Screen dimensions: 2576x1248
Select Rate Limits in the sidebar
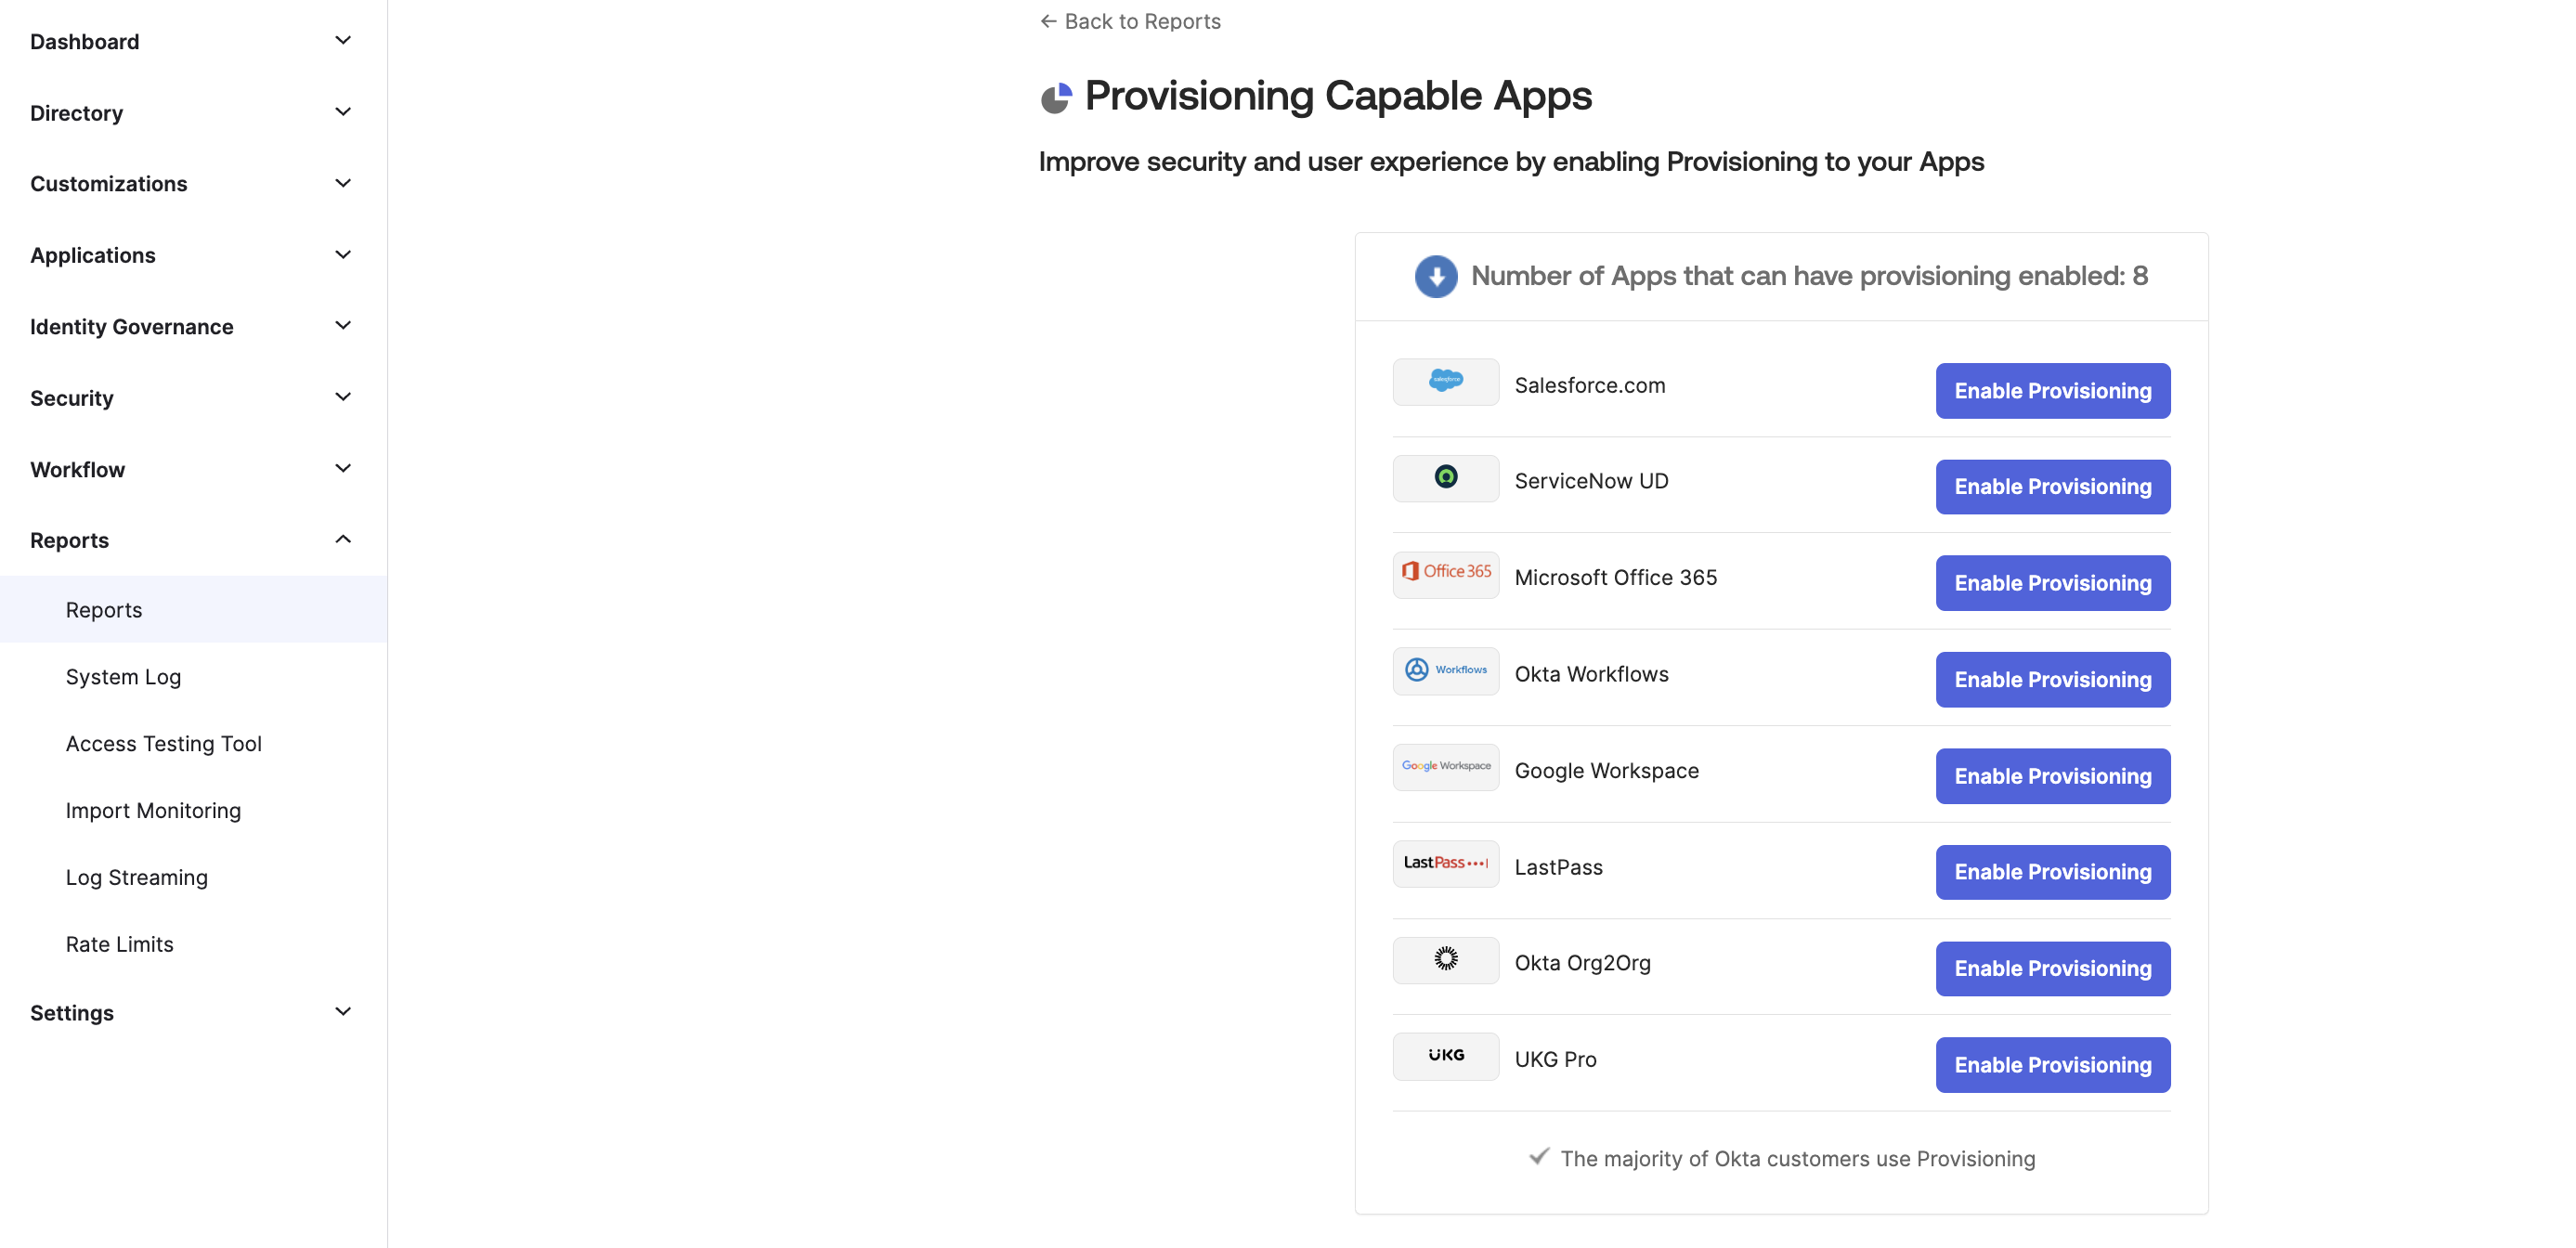tap(118, 943)
